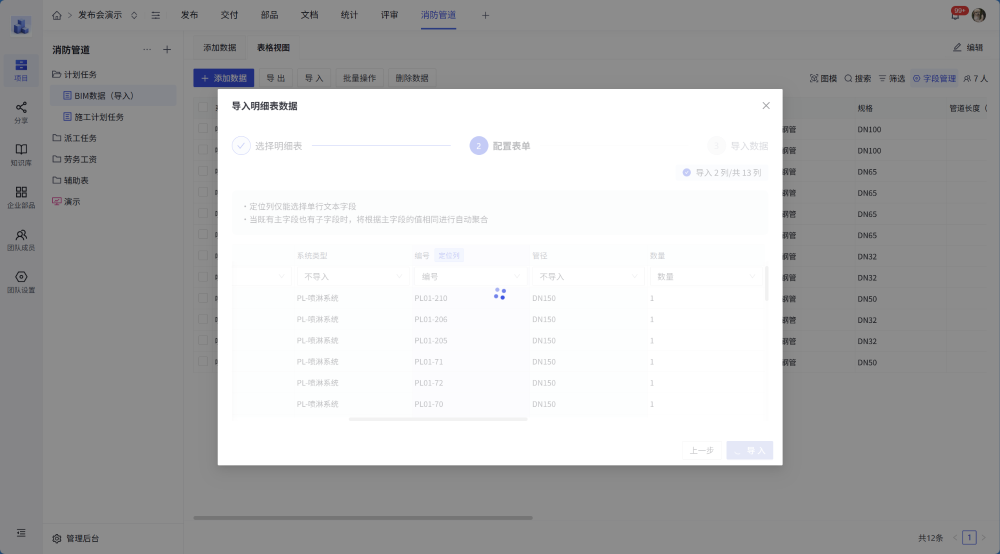Toggle the 导入 2 列/共 13 列 checkbox
The image size is (1000, 554).
(686, 172)
